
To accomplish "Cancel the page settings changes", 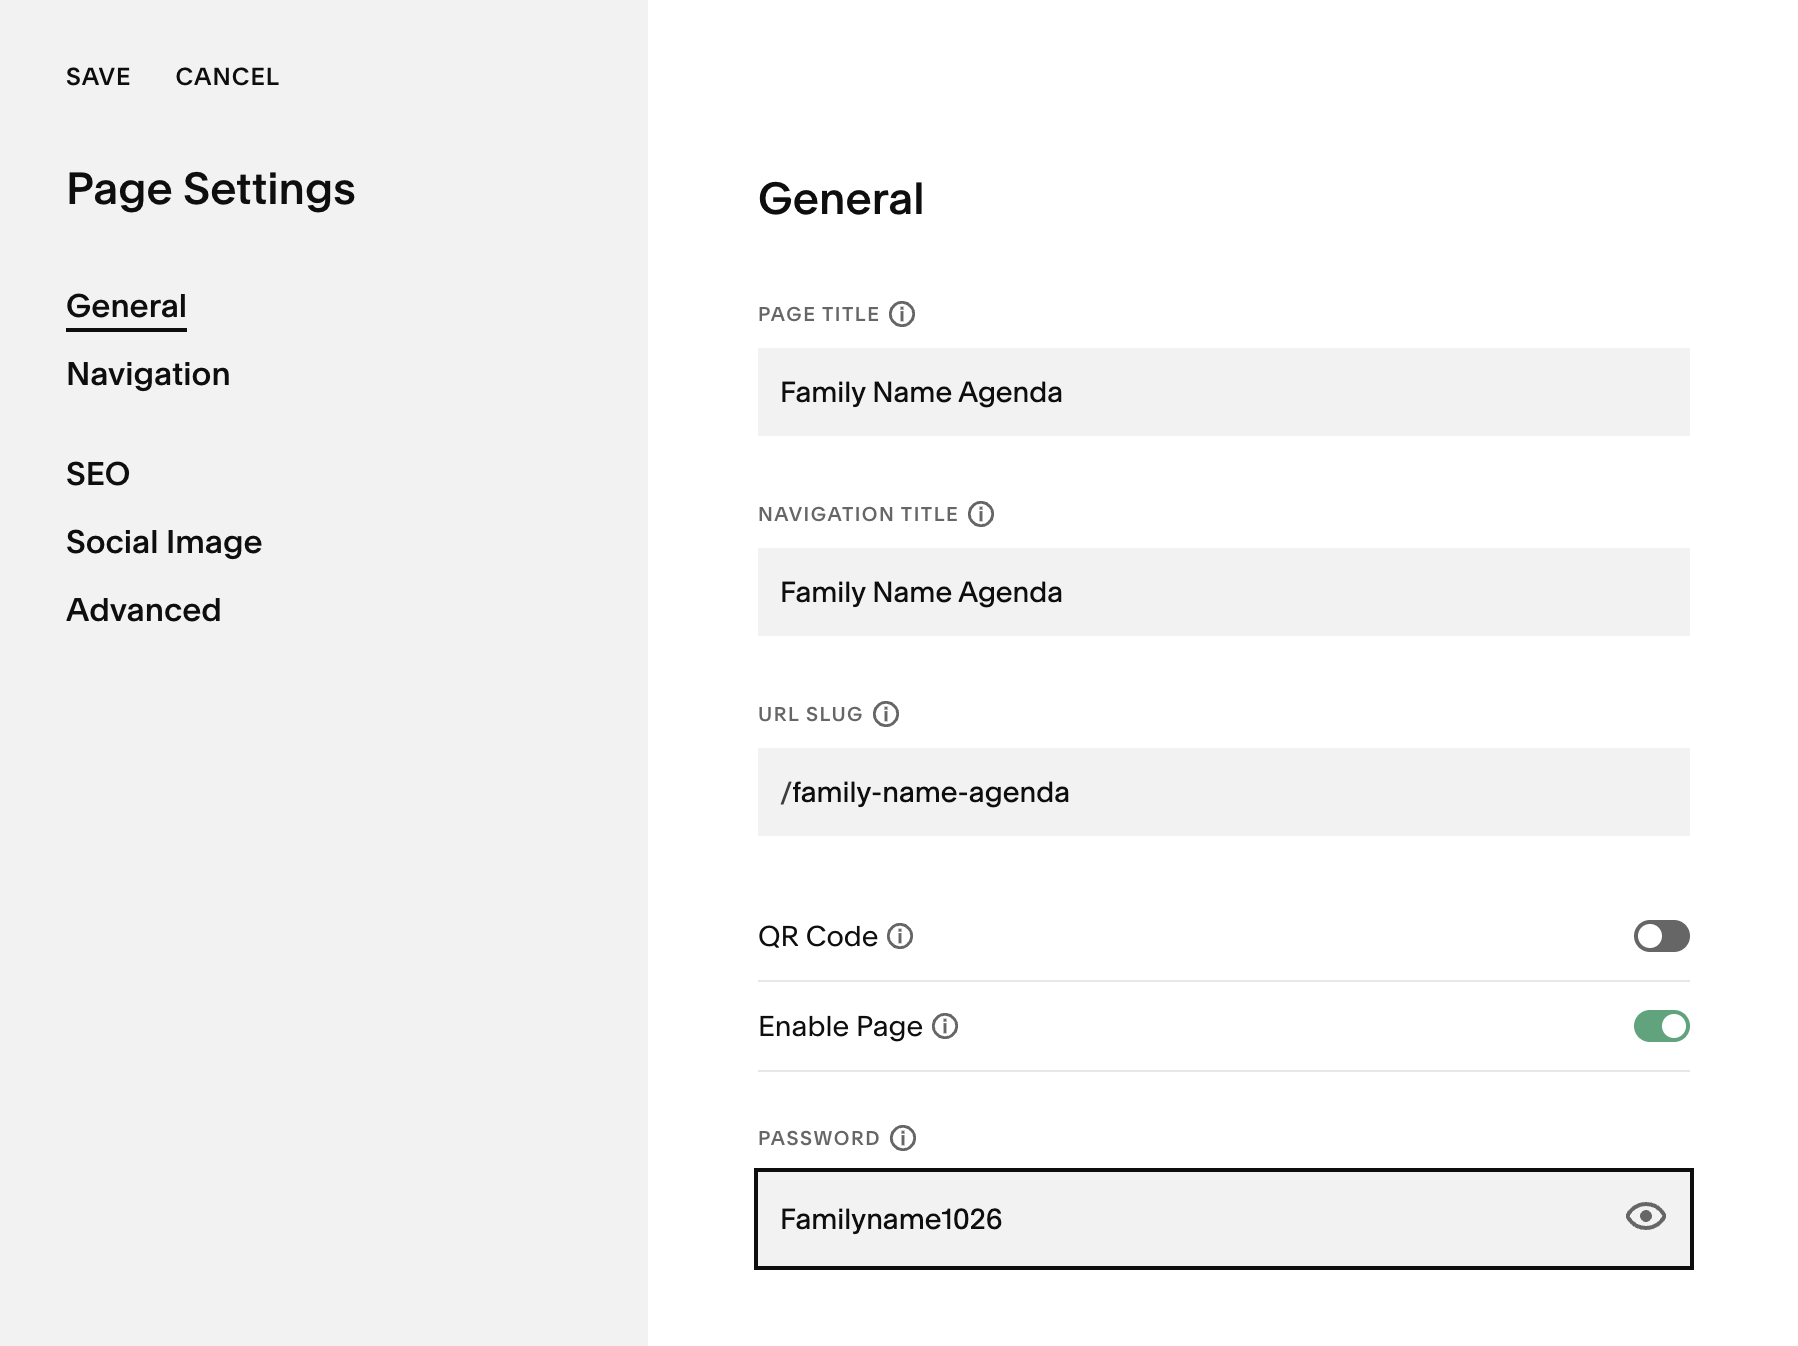I will pyautogui.click(x=227, y=77).
